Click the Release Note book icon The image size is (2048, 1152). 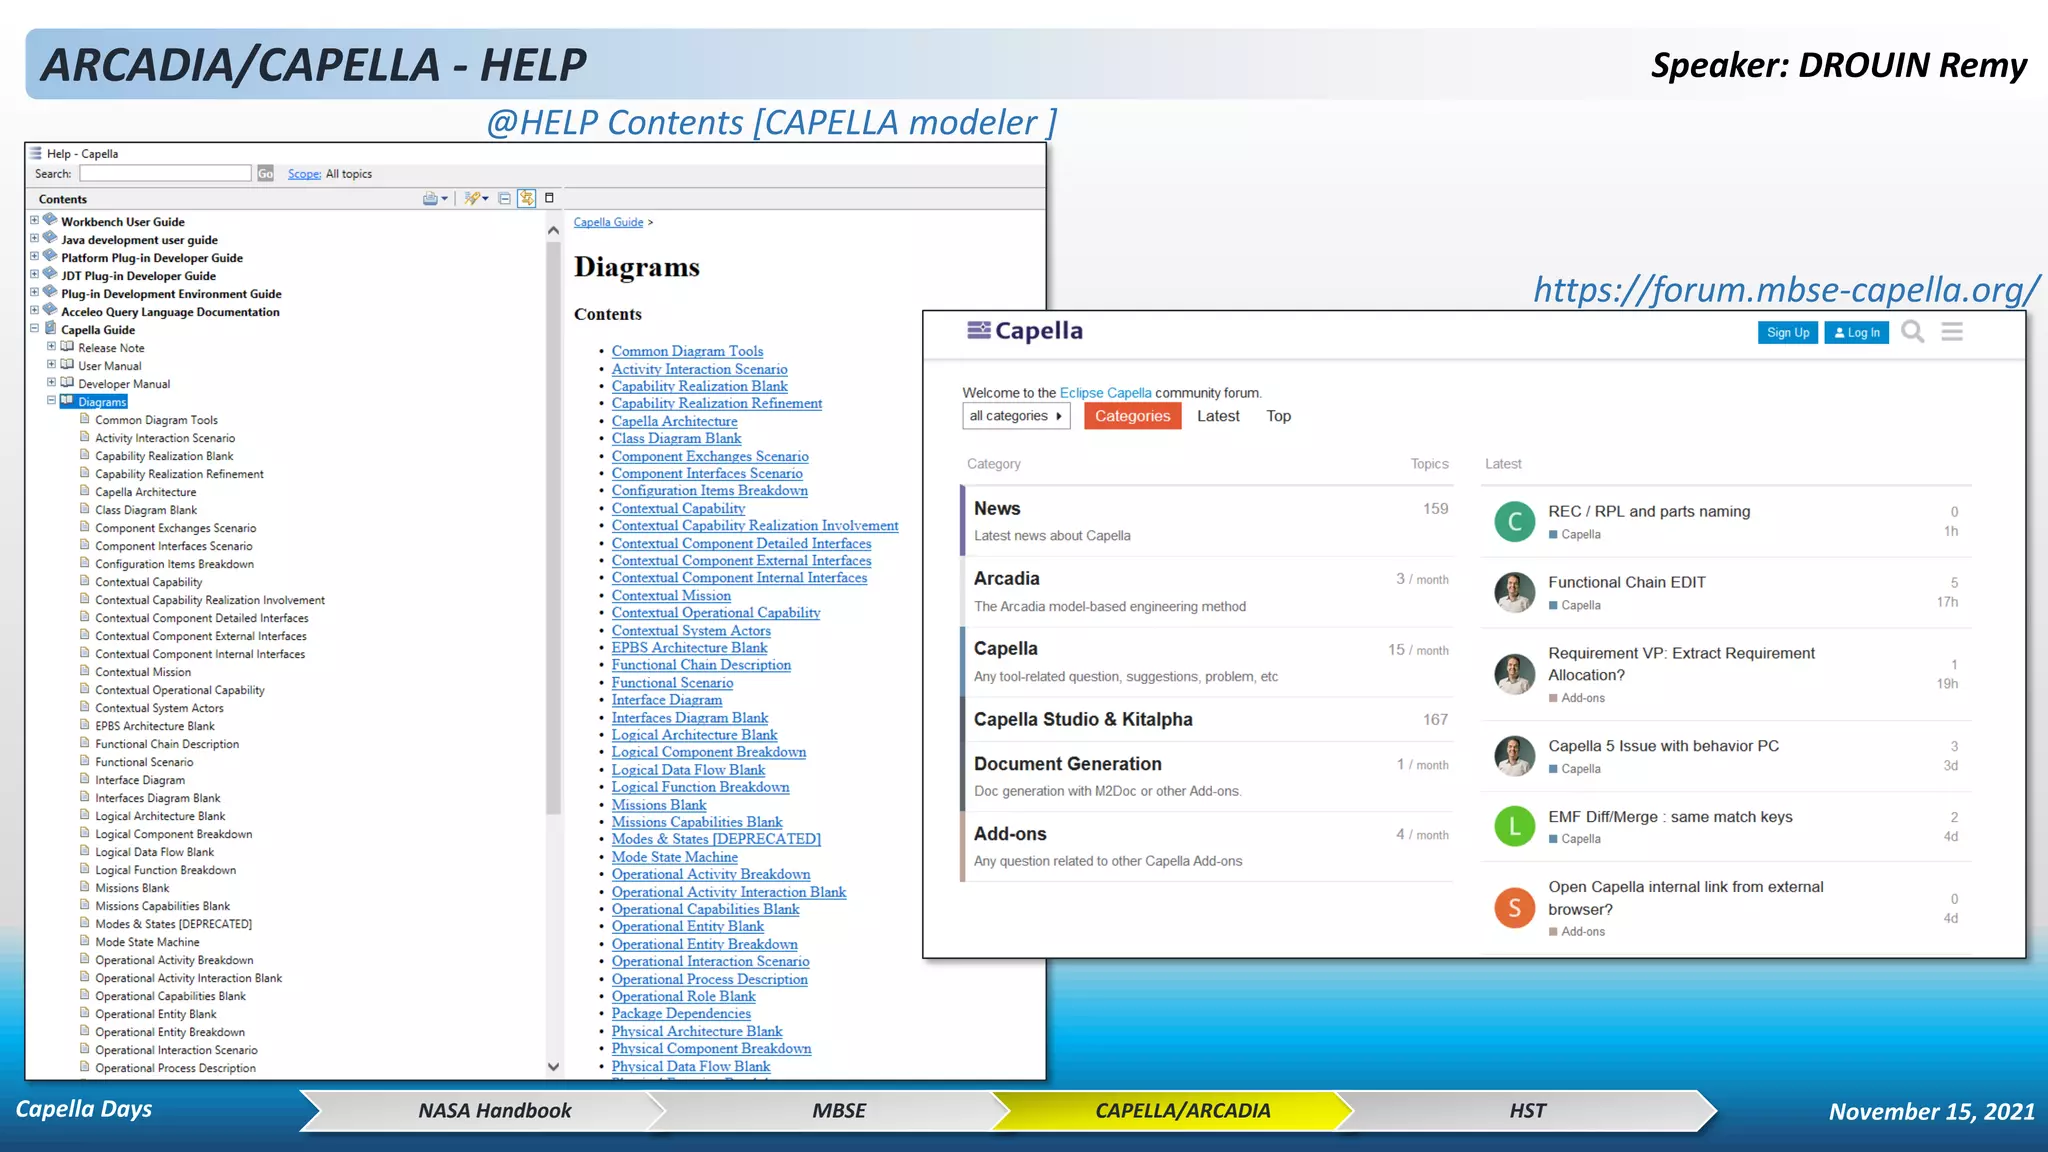pyautogui.click(x=67, y=346)
